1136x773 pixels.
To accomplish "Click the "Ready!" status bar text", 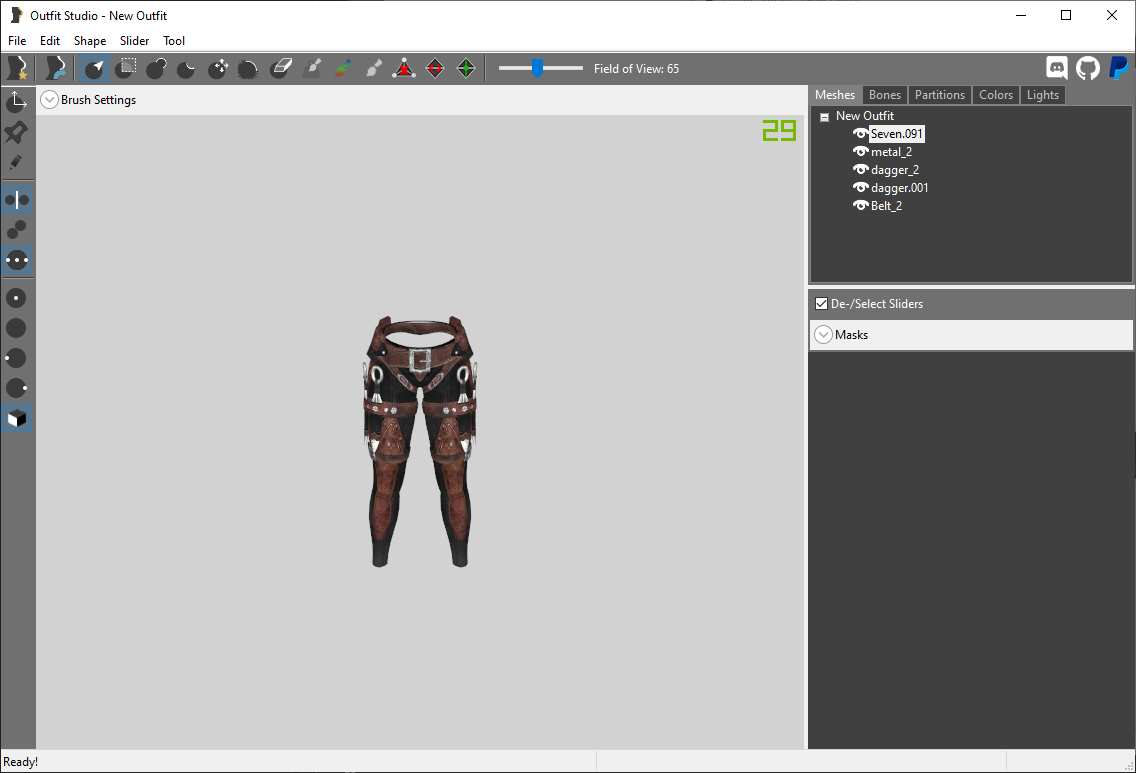I will click(20, 762).
